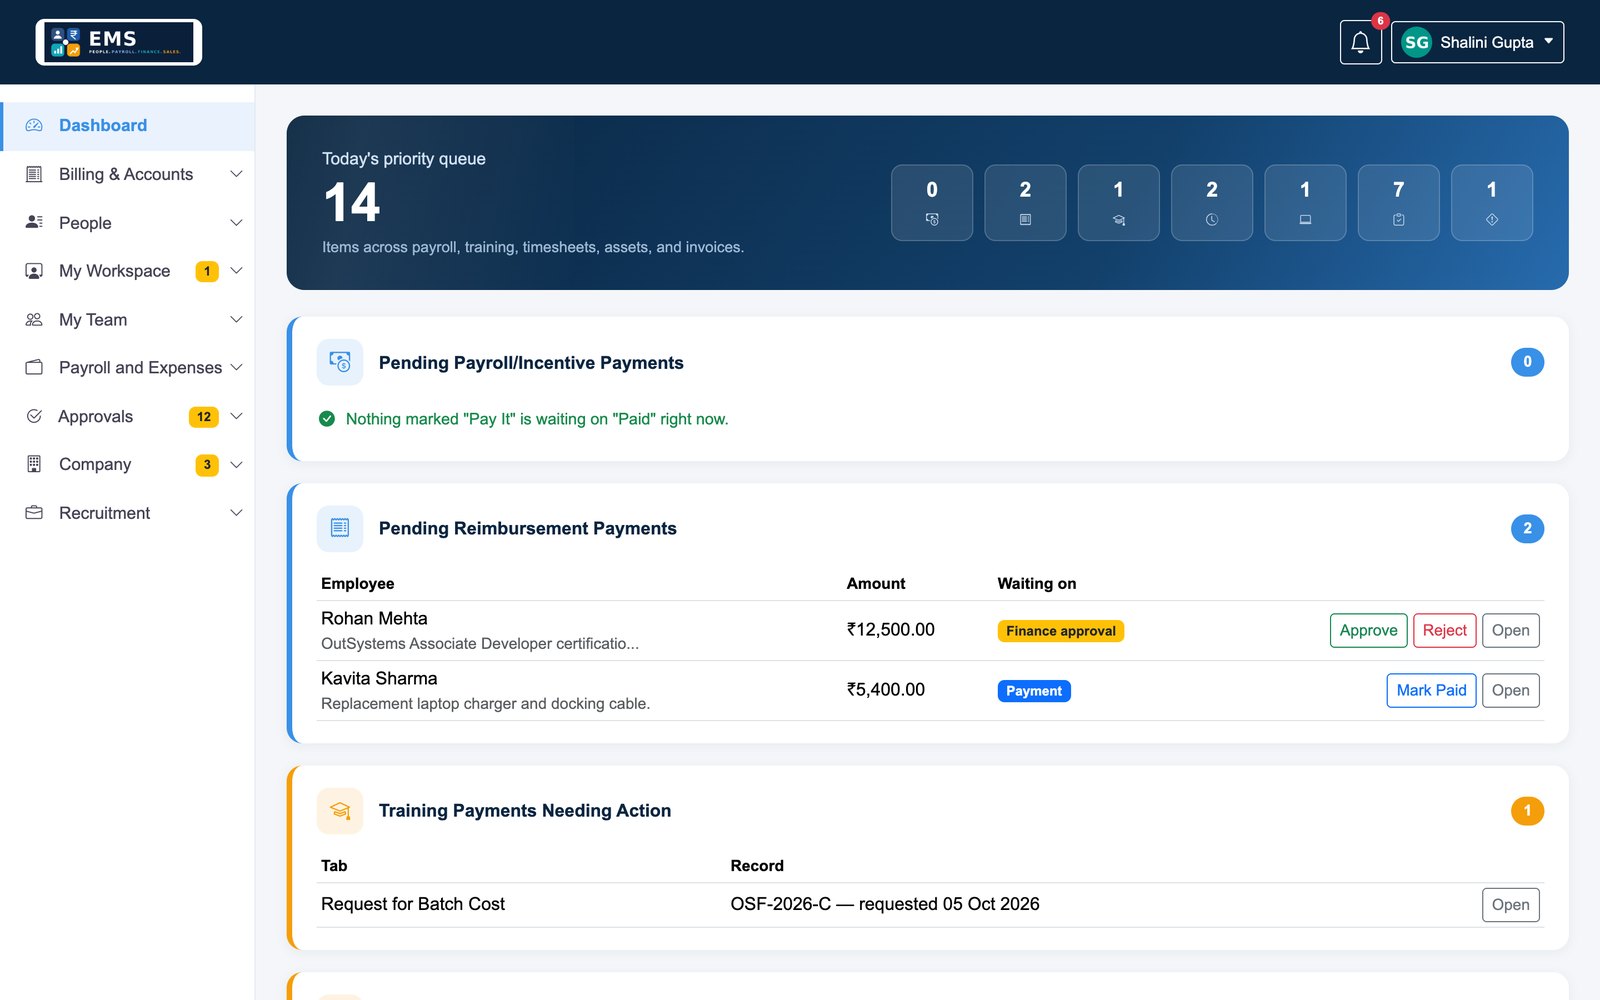Open the Request for Batch Cost record
This screenshot has height=1000, width=1600.
point(1510,905)
